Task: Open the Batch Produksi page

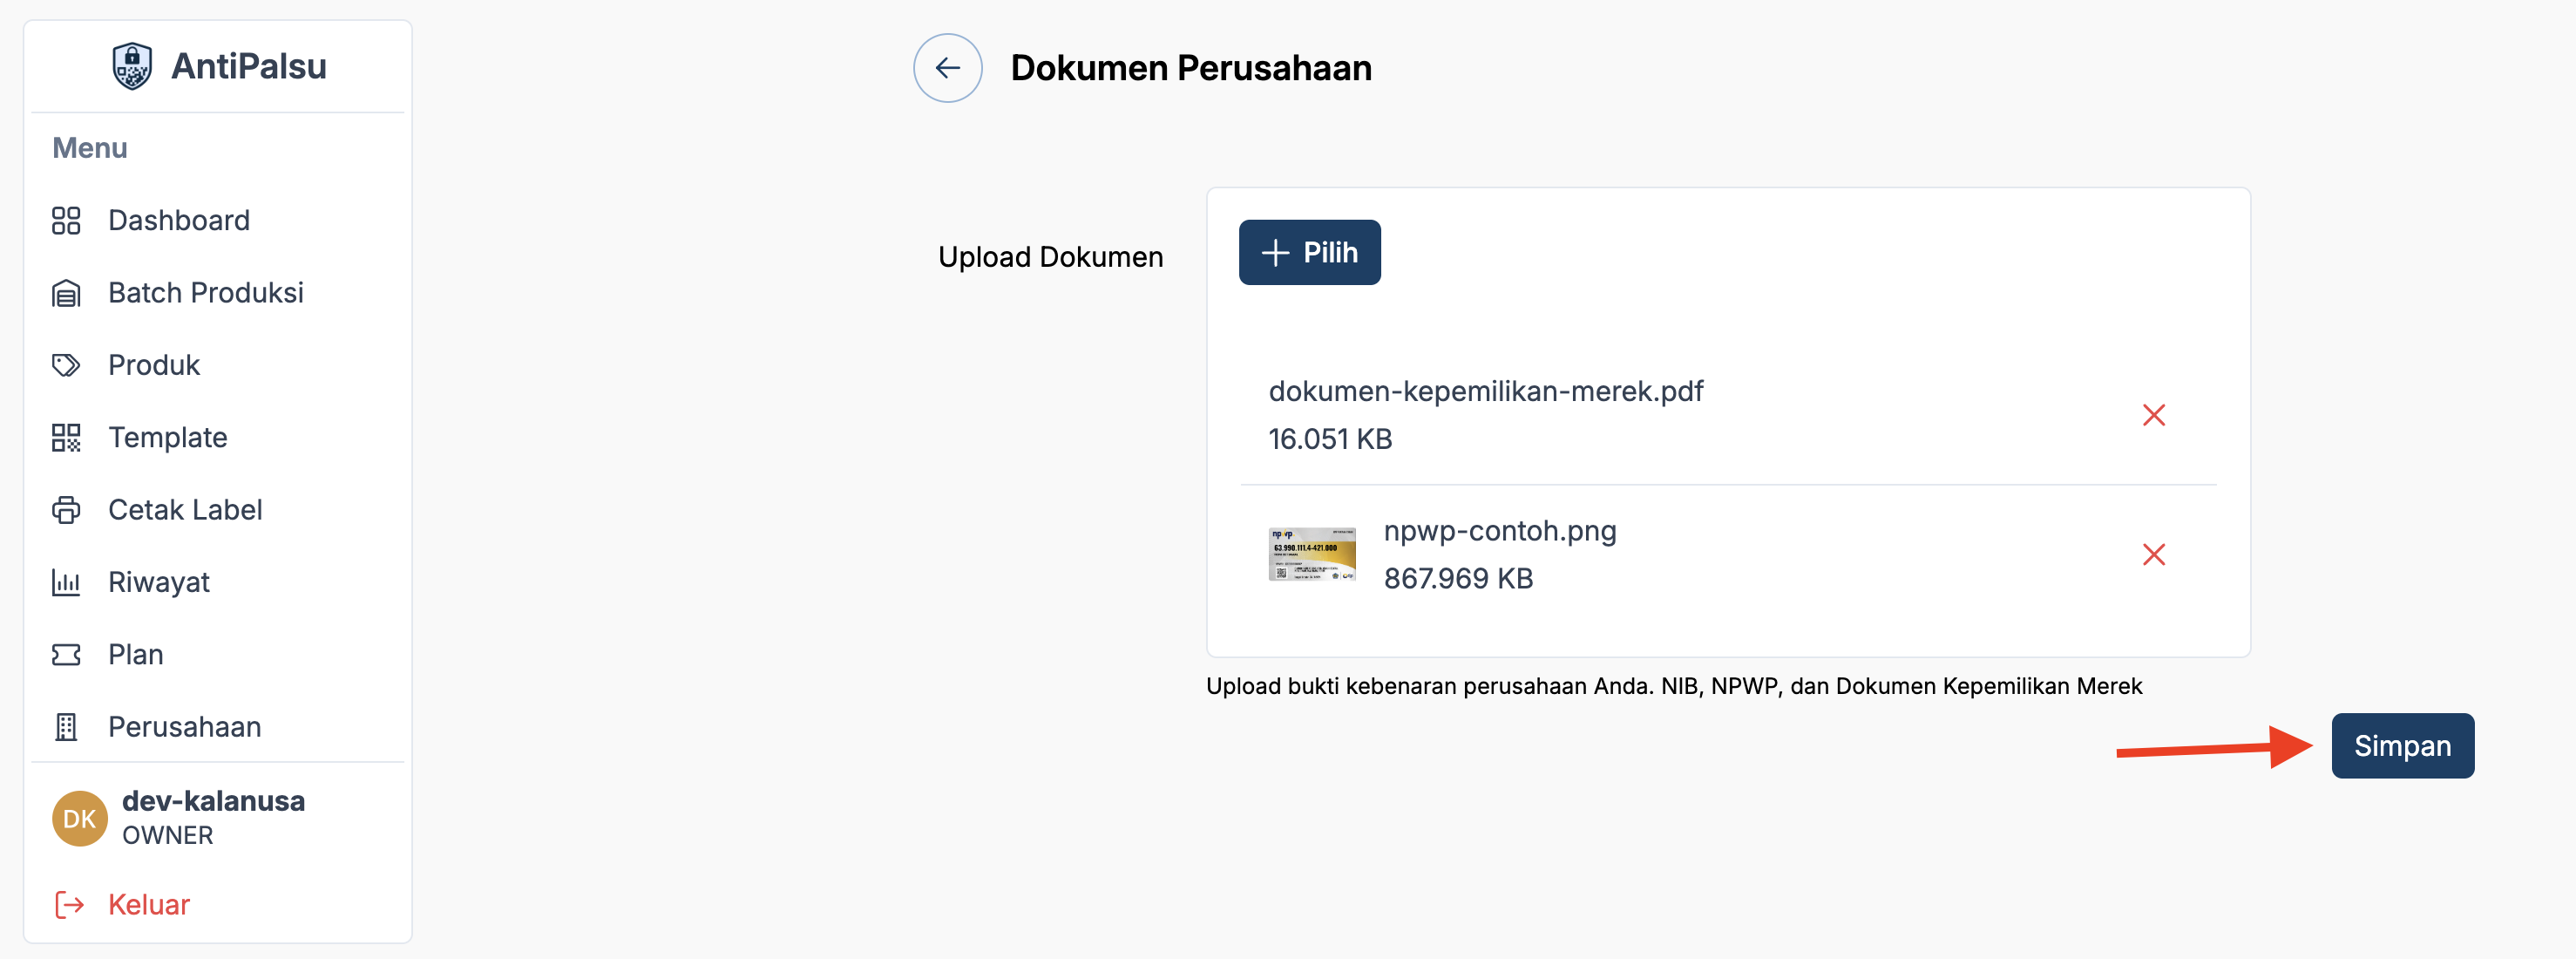Action: click(205, 293)
